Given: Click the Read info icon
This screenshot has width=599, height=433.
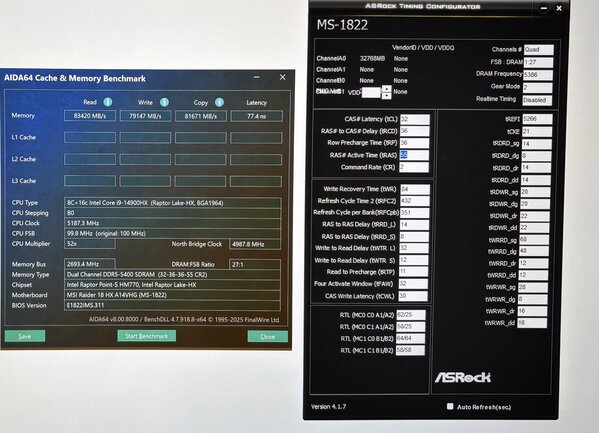Looking at the screenshot, I should [x=108, y=102].
